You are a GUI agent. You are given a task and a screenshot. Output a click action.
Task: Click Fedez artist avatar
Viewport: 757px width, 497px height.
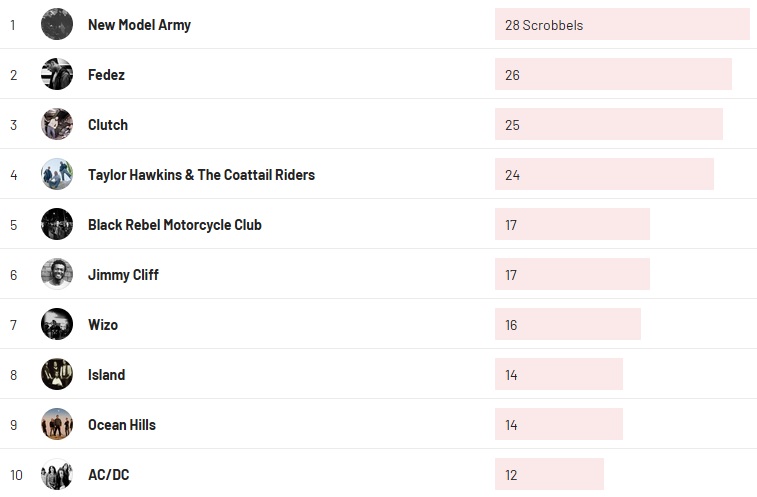(57, 74)
